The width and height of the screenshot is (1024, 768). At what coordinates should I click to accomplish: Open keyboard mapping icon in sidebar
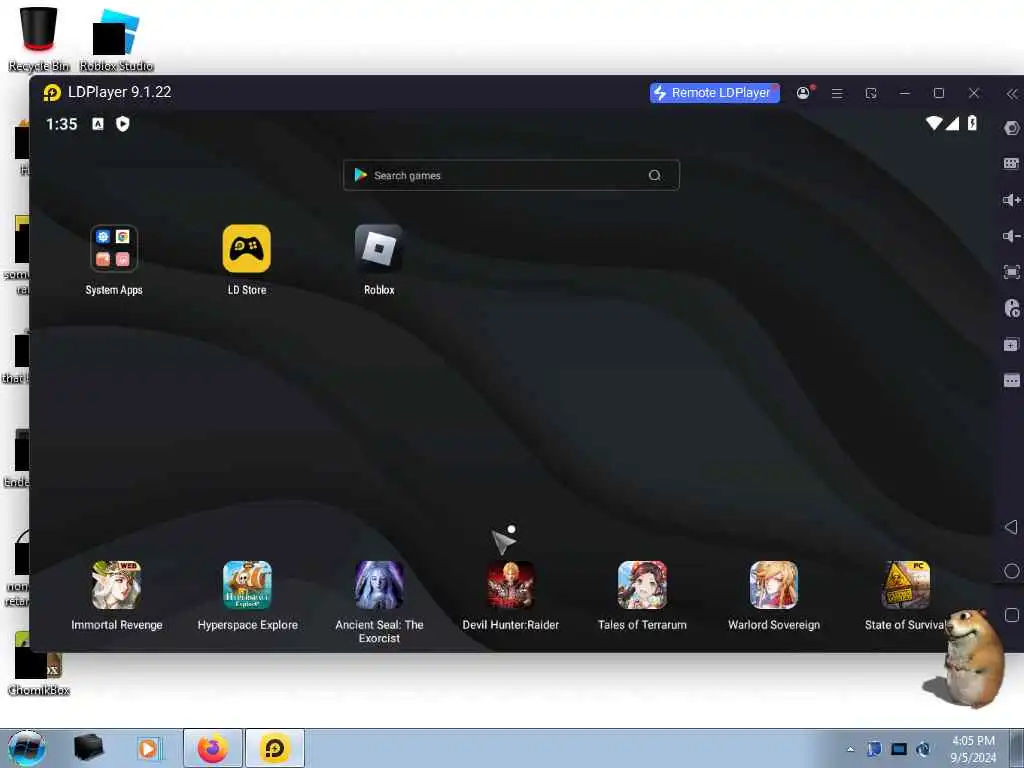click(x=1012, y=163)
